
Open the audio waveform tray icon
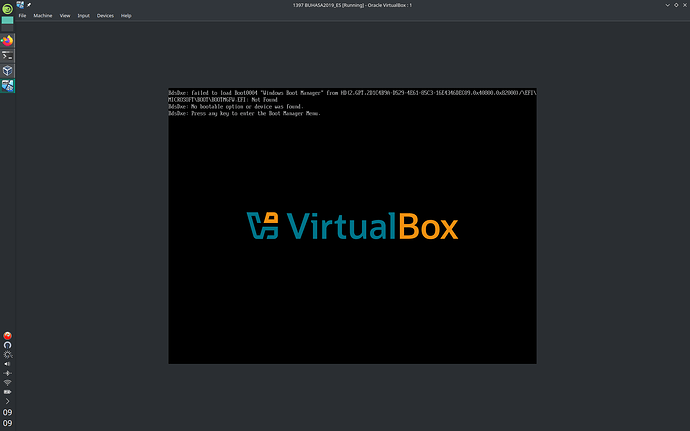click(7, 373)
